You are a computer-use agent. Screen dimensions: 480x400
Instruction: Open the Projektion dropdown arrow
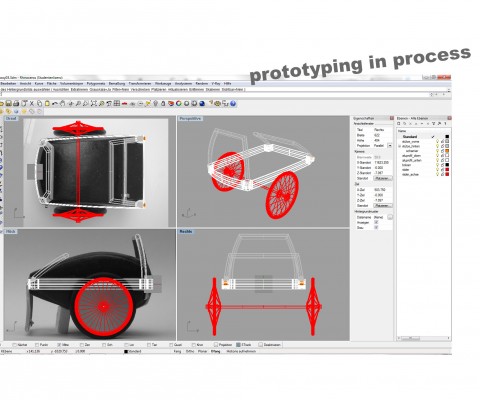(390, 146)
